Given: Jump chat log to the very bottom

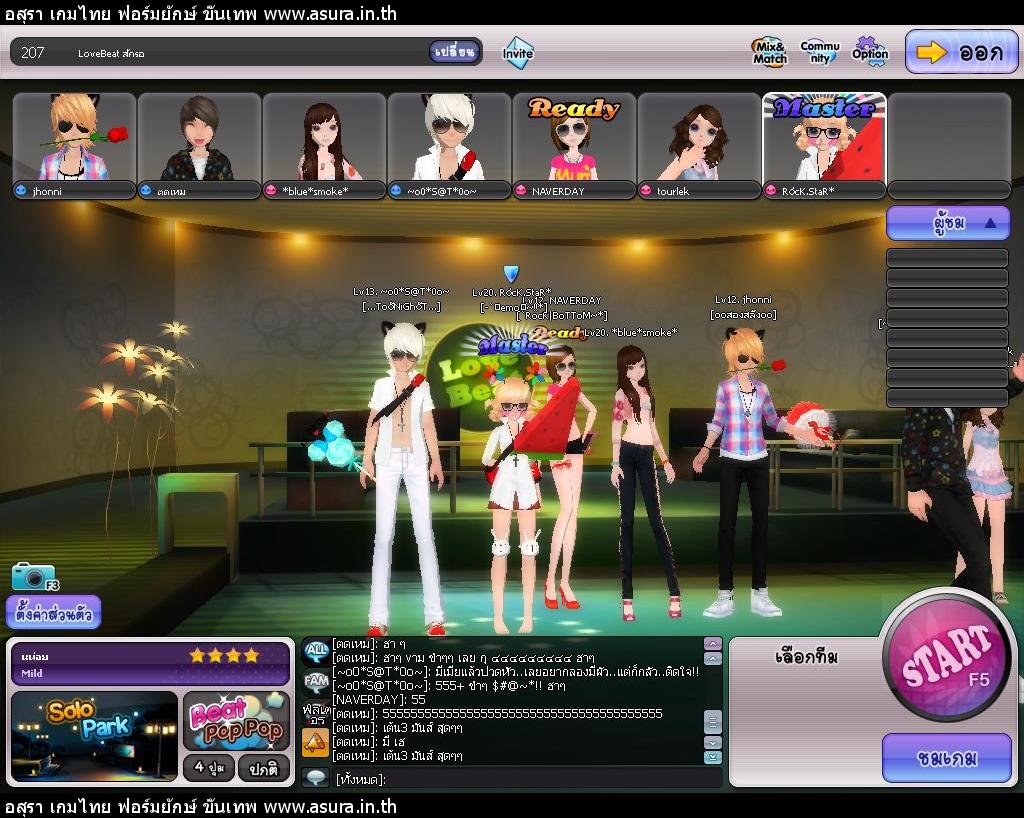Looking at the screenshot, I should 712,757.
